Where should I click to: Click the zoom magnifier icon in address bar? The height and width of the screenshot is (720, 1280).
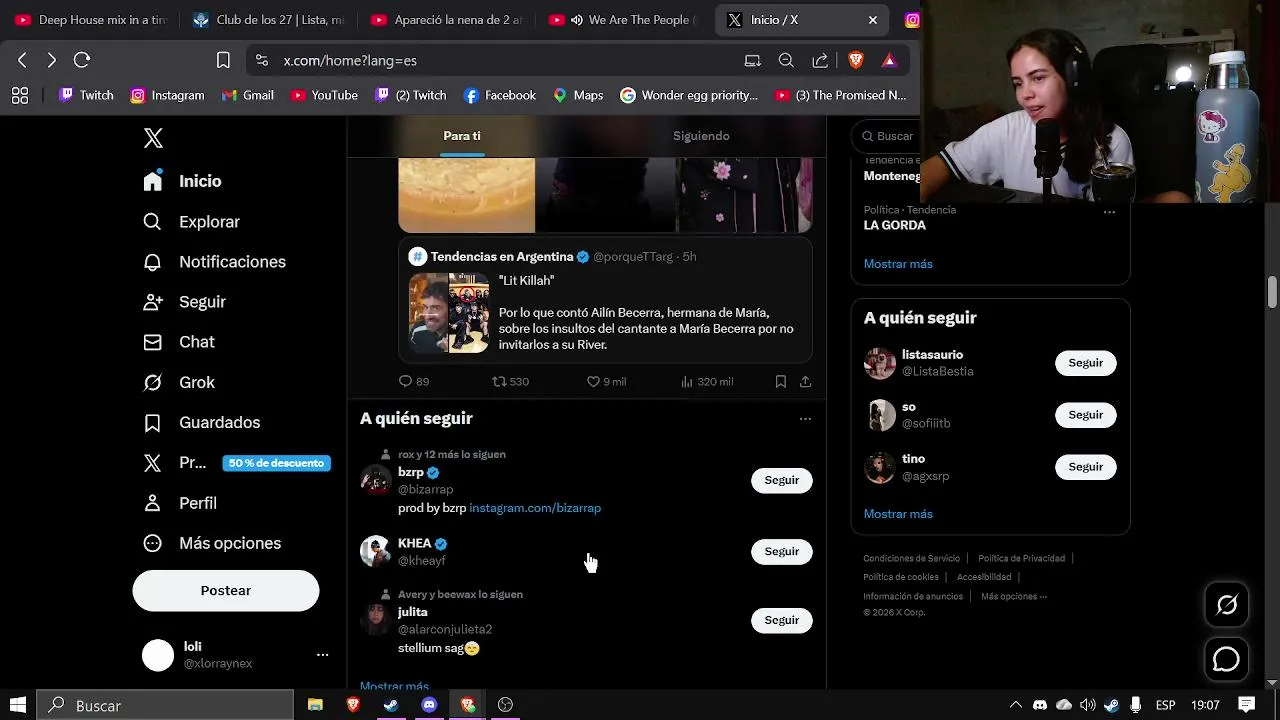(x=786, y=60)
